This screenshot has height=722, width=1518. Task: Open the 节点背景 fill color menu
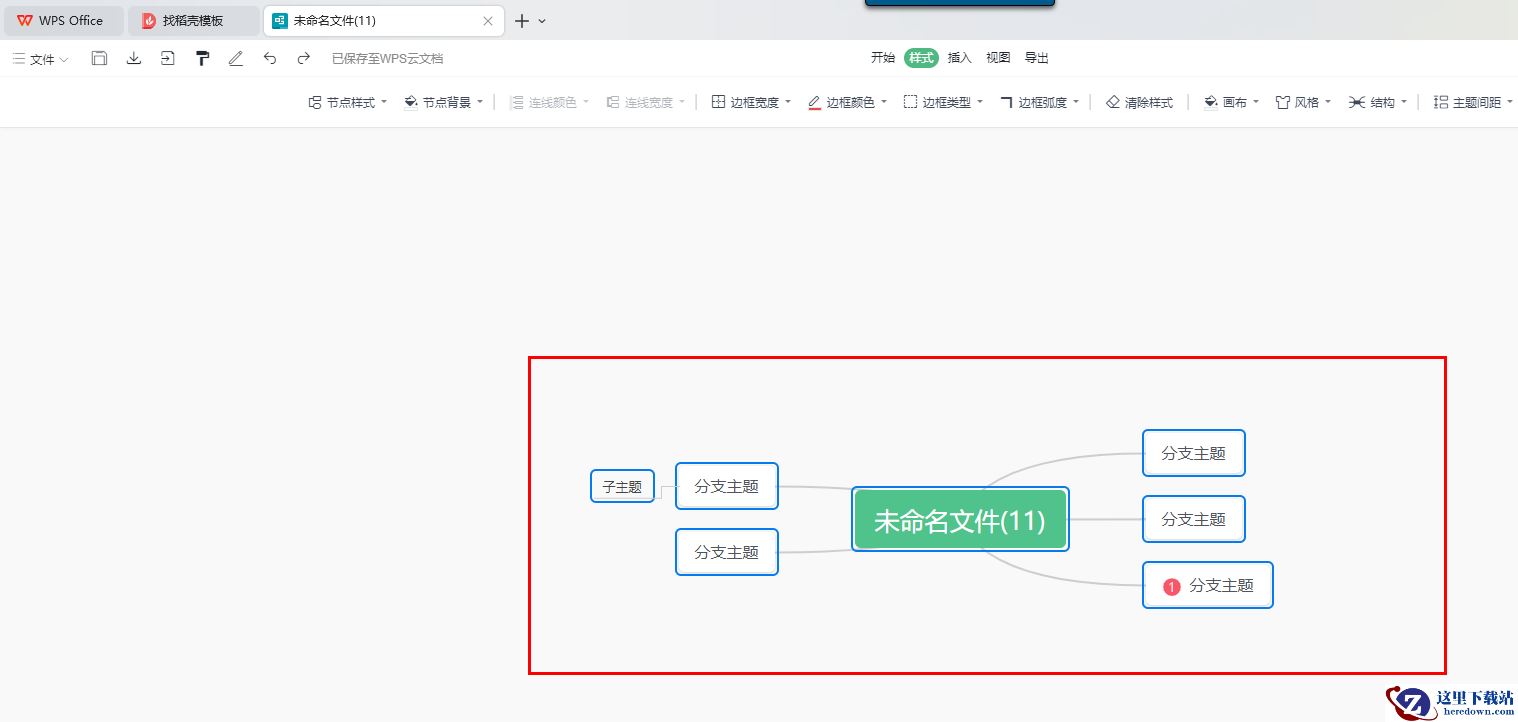444,102
